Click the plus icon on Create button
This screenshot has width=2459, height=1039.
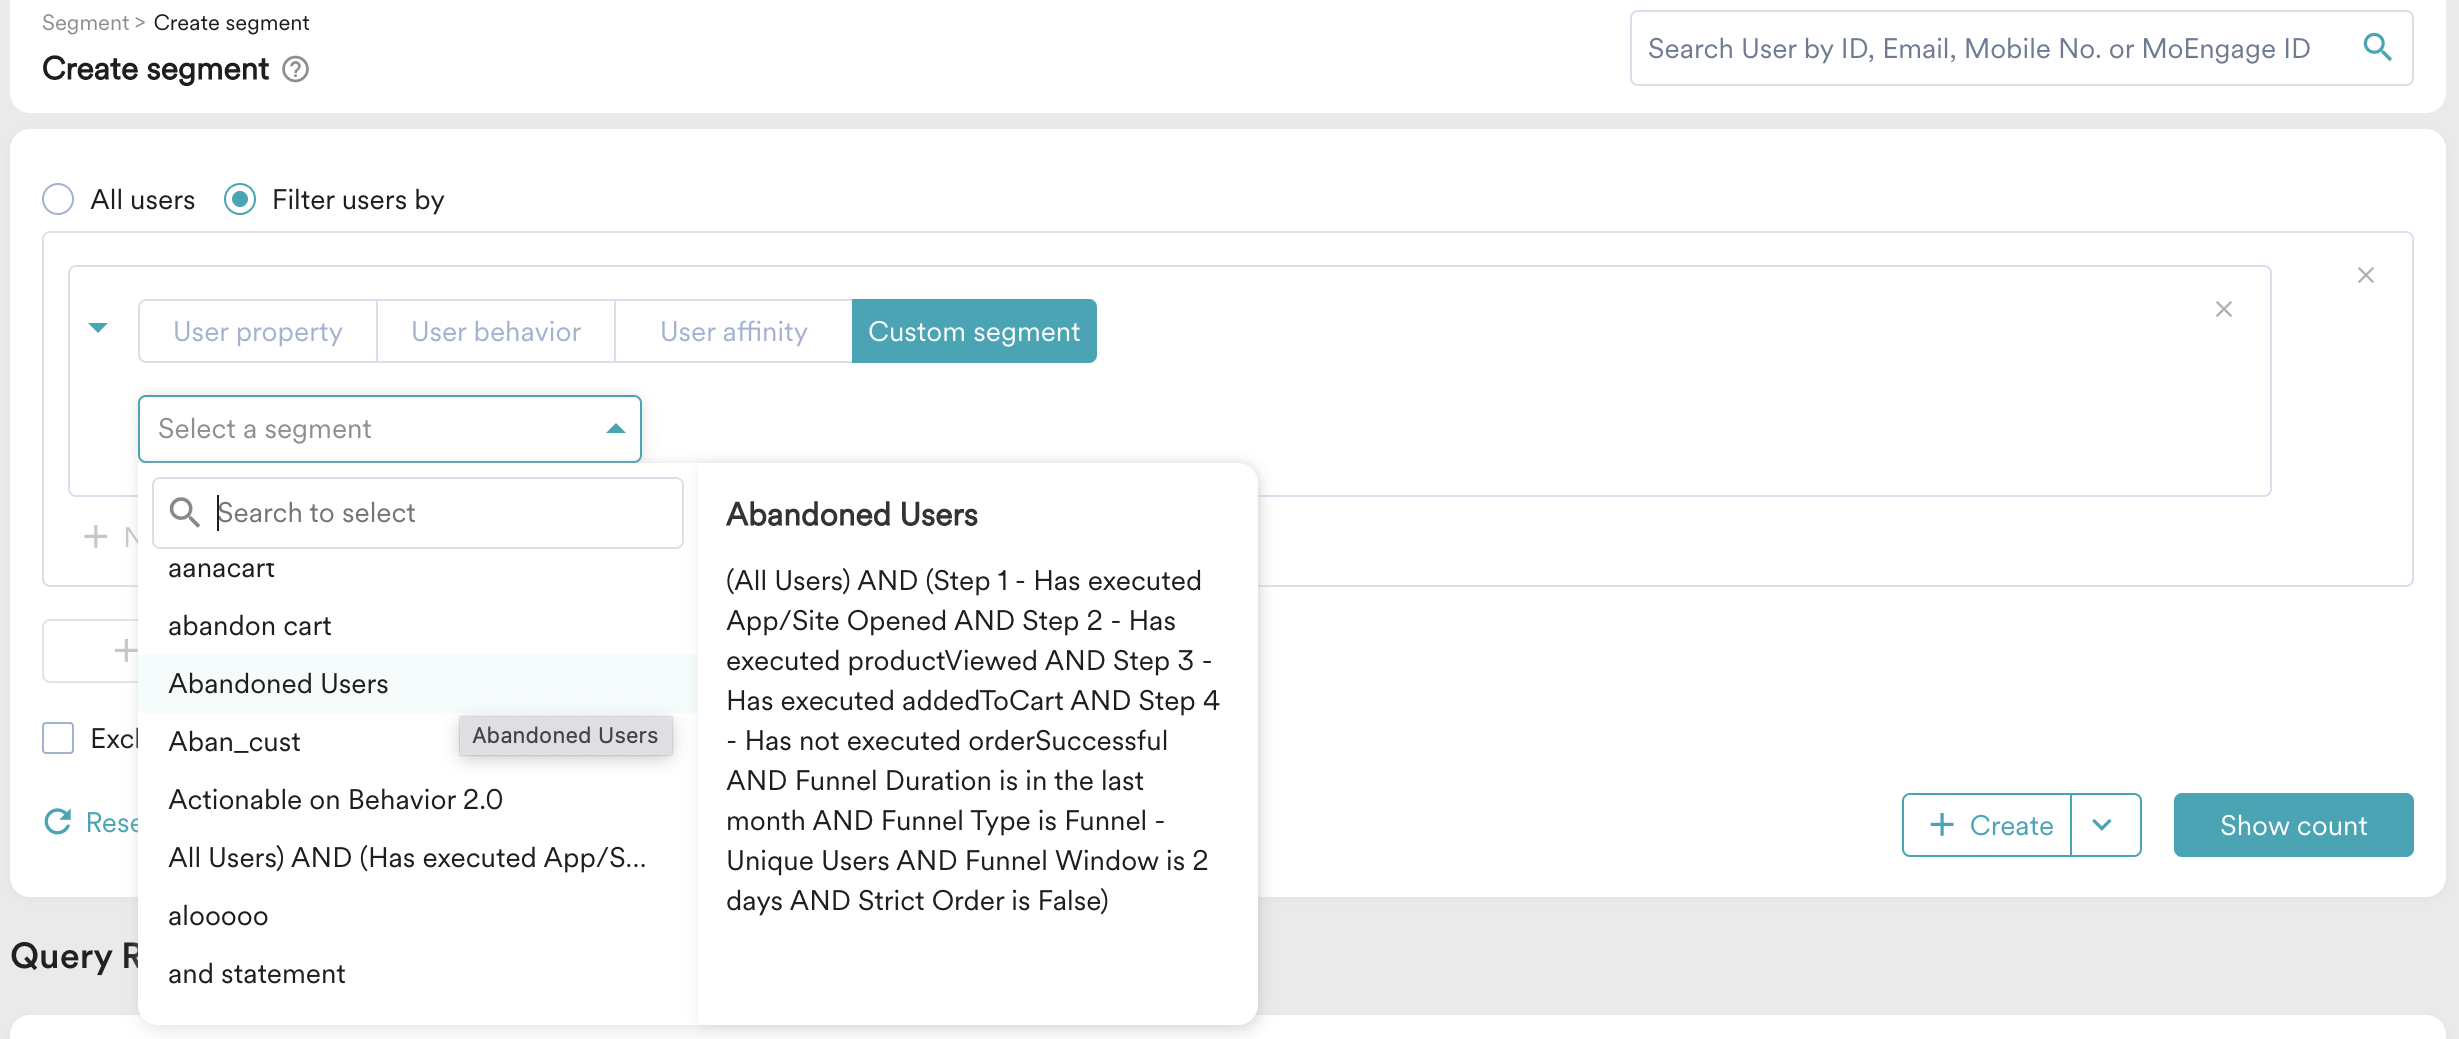tap(1941, 825)
